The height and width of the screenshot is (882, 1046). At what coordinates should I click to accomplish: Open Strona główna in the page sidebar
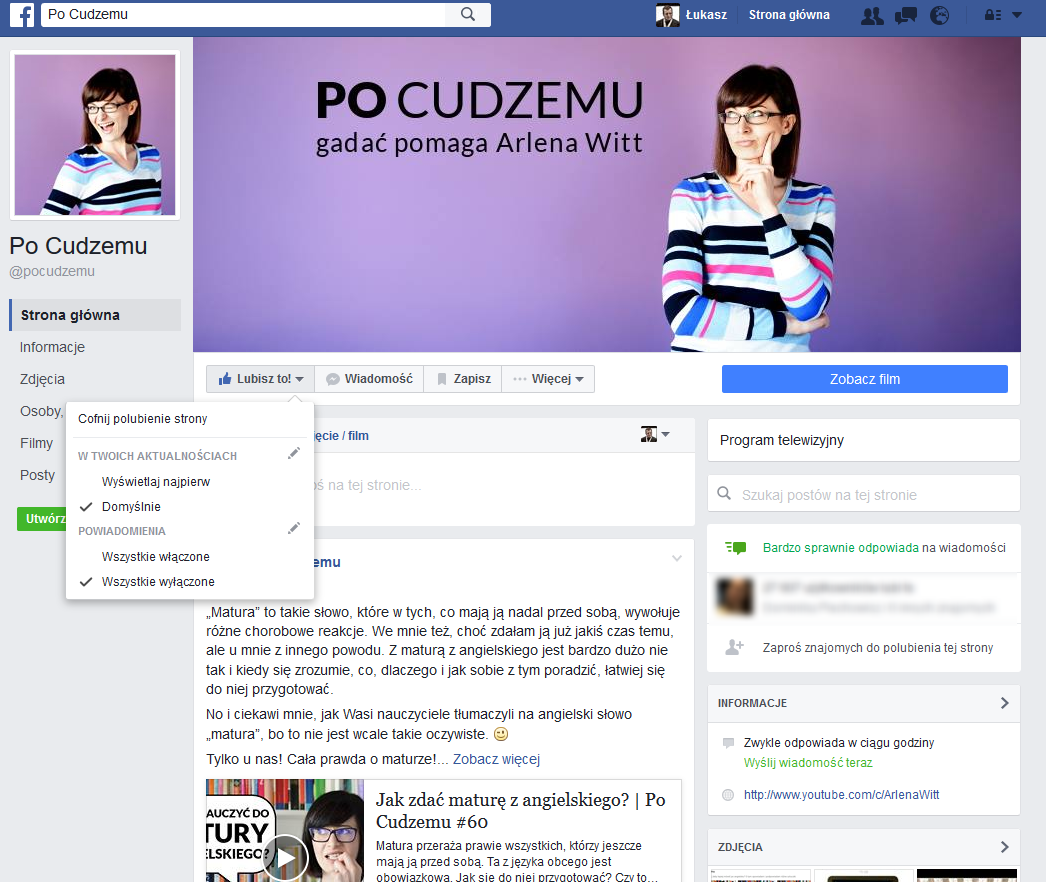click(x=95, y=315)
